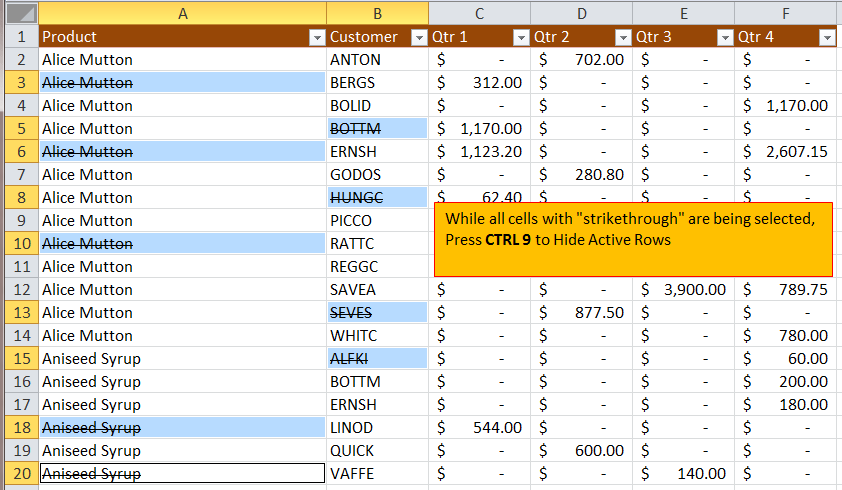The height and width of the screenshot is (490, 842).
Task: Click column D header
Action: tap(581, 13)
